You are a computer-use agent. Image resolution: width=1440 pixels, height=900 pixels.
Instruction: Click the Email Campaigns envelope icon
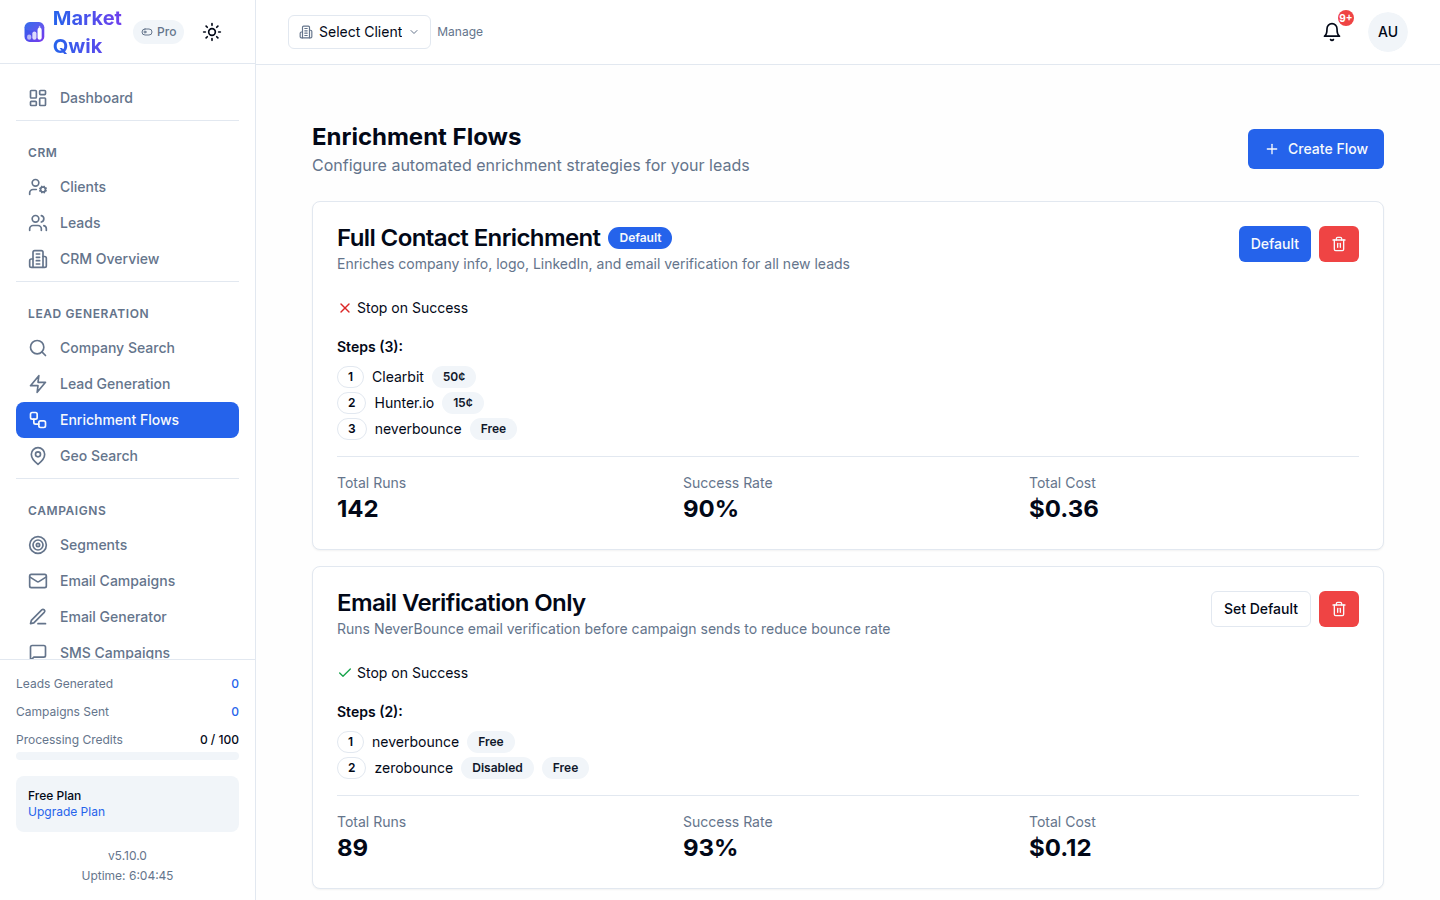(x=39, y=580)
